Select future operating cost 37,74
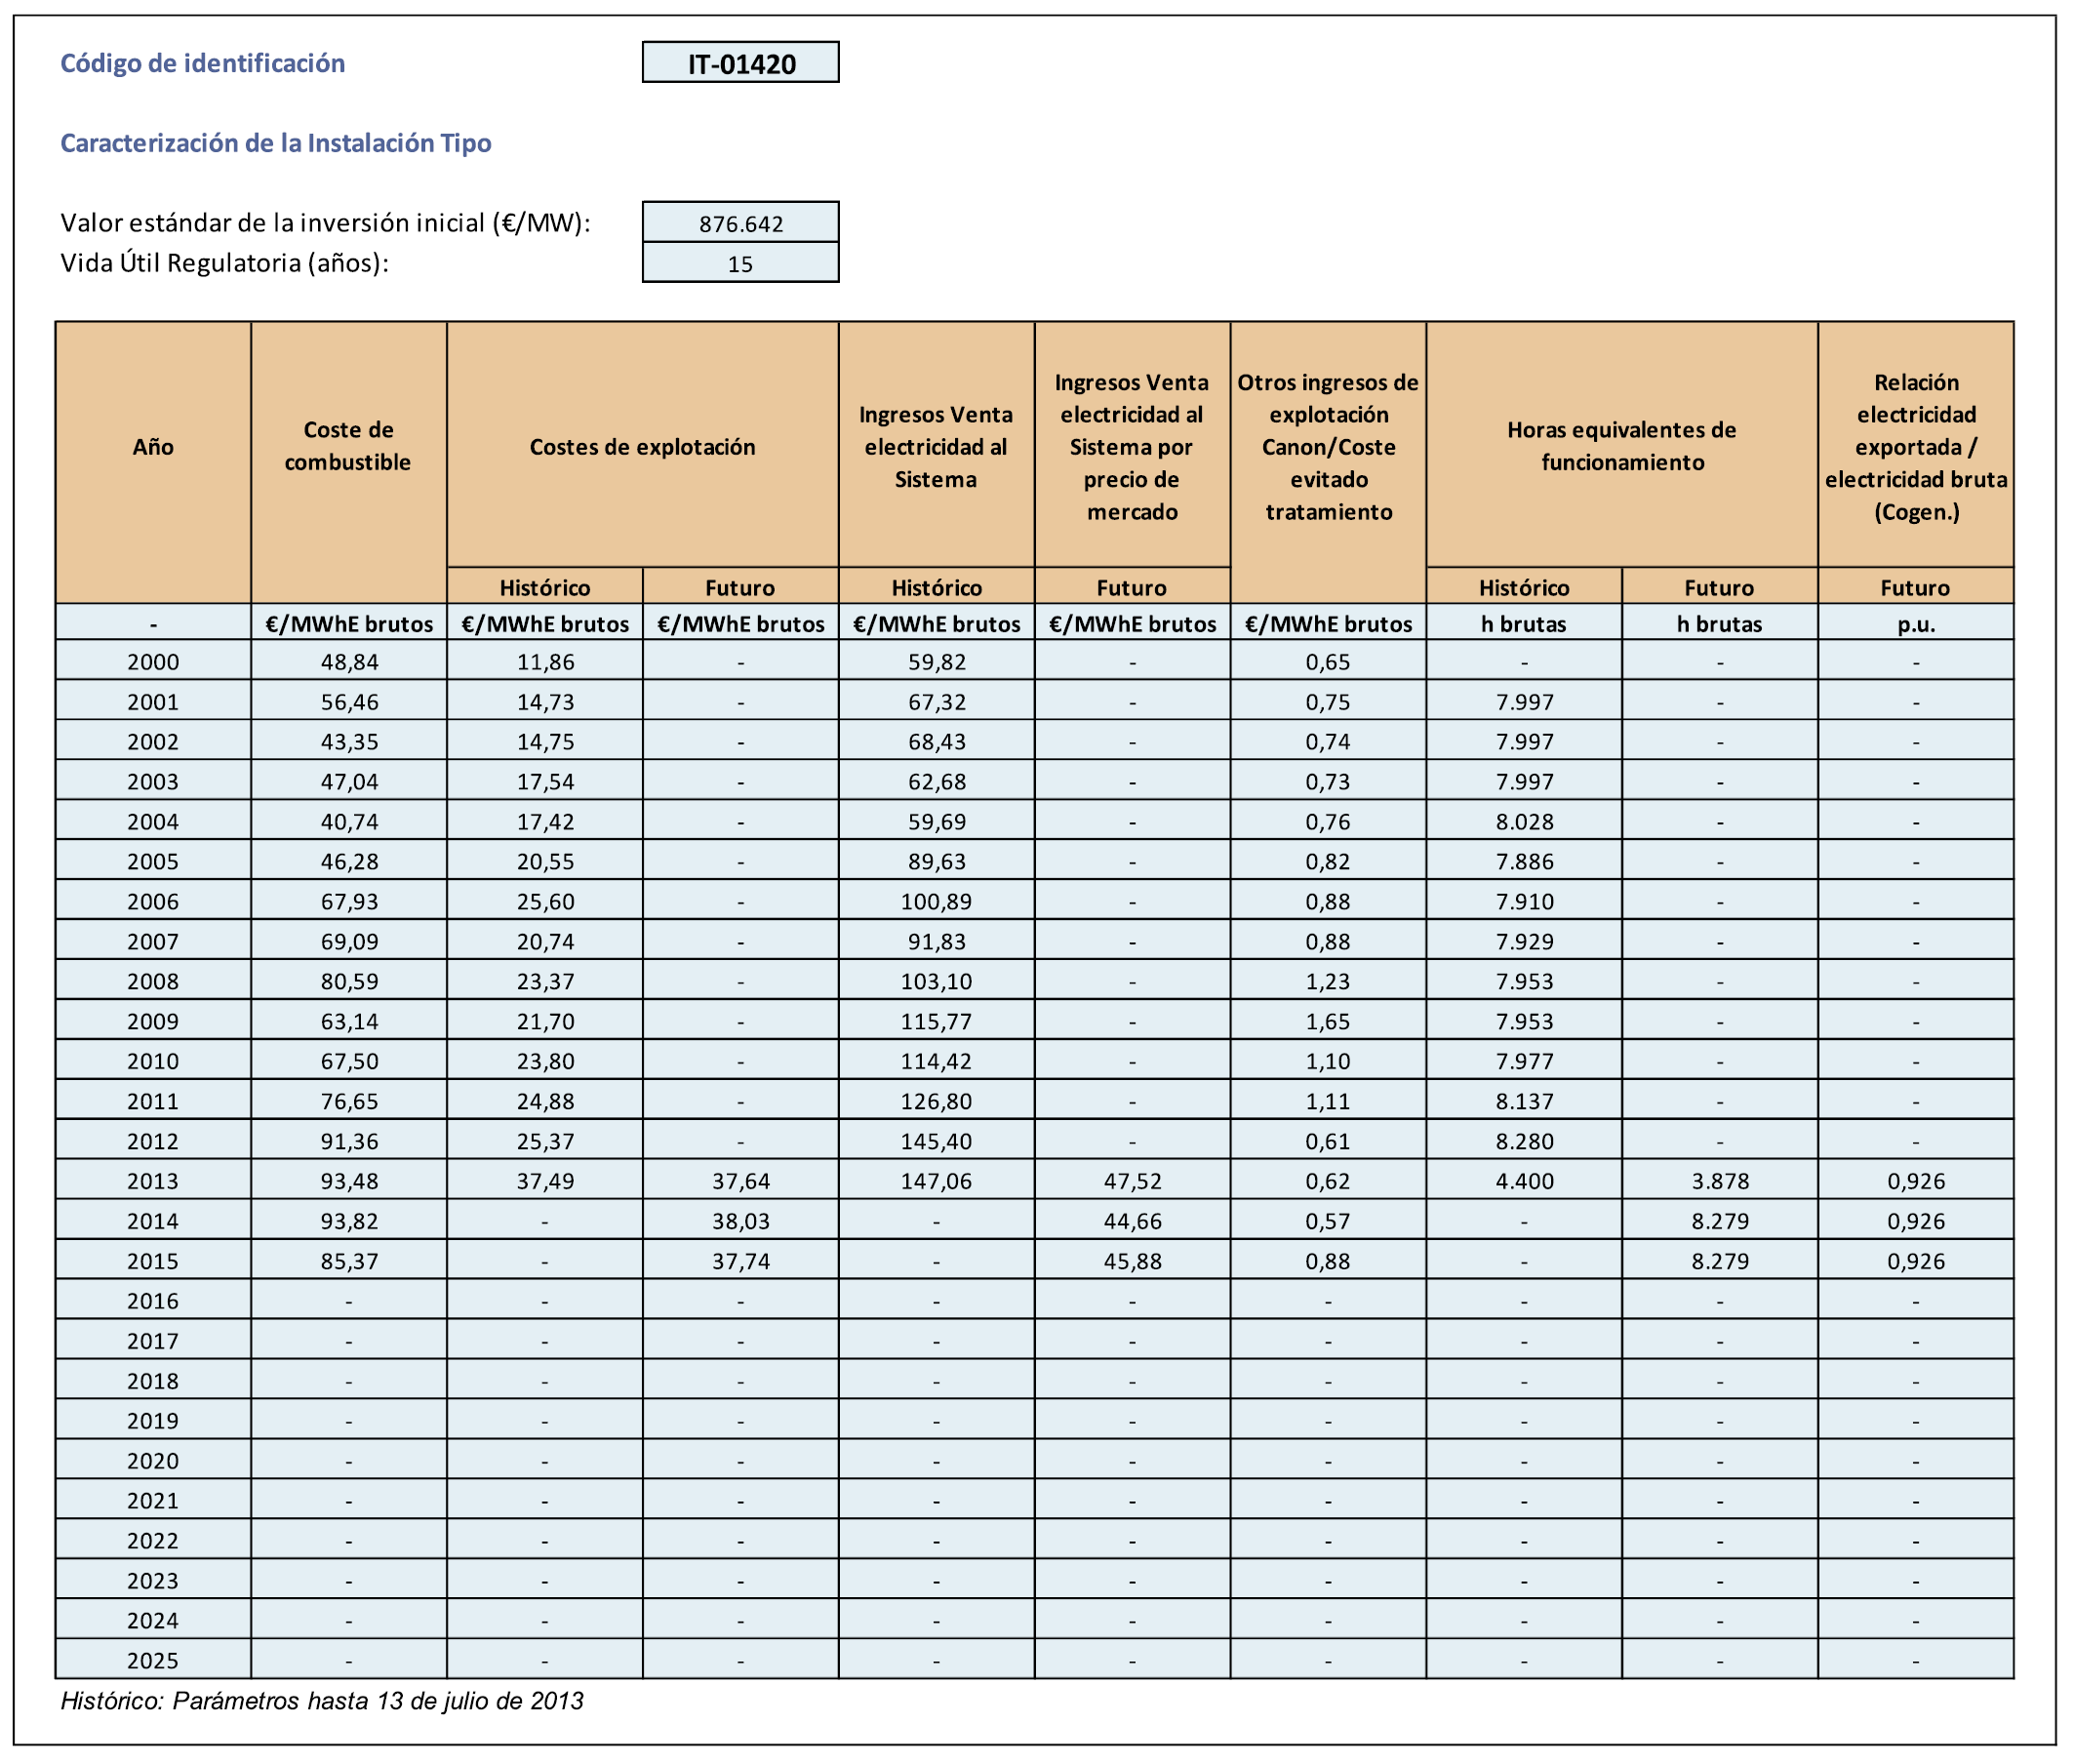The height and width of the screenshot is (1764, 2074). pos(740,1261)
